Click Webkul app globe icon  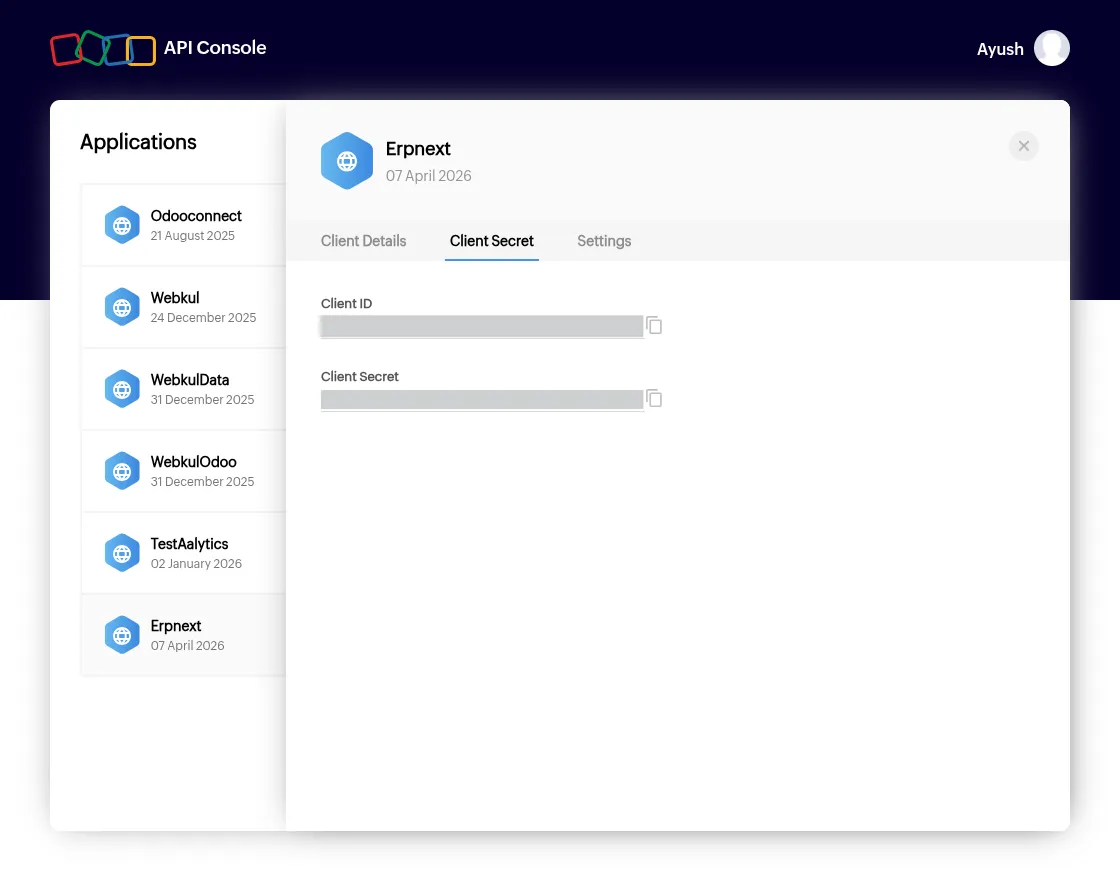pos(122,307)
